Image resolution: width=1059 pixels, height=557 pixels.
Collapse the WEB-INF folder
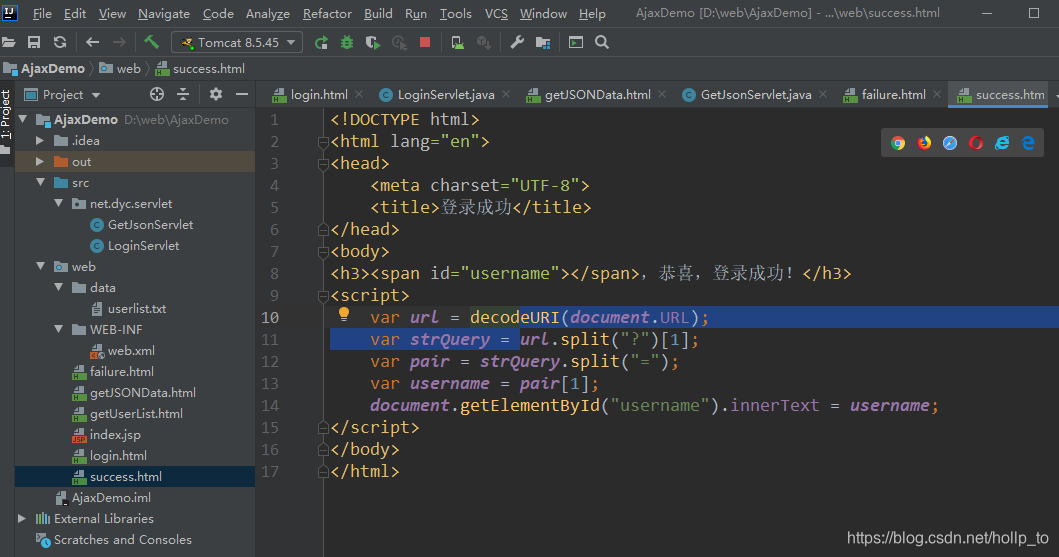[x=59, y=329]
